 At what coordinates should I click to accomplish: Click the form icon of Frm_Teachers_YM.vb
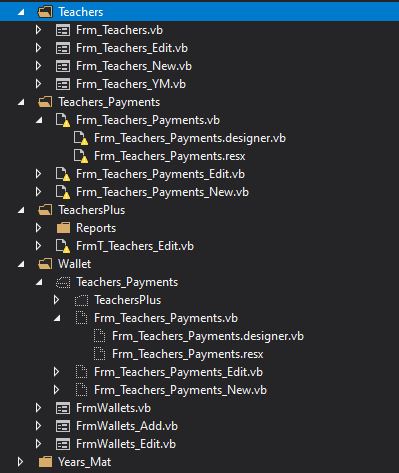pyautogui.click(x=63, y=84)
